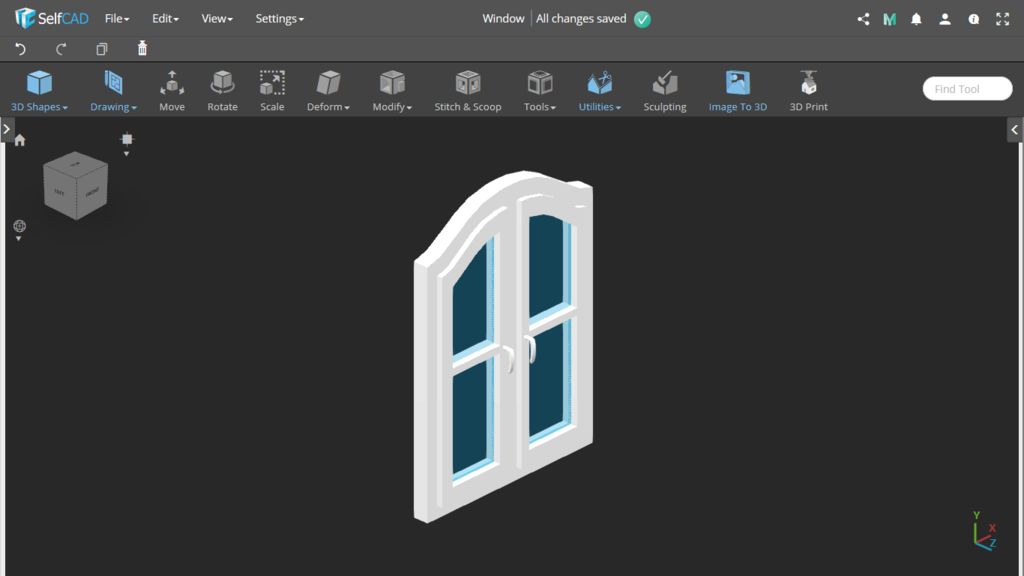Click the undo arrow icon

pyautogui.click(x=20, y=49)
